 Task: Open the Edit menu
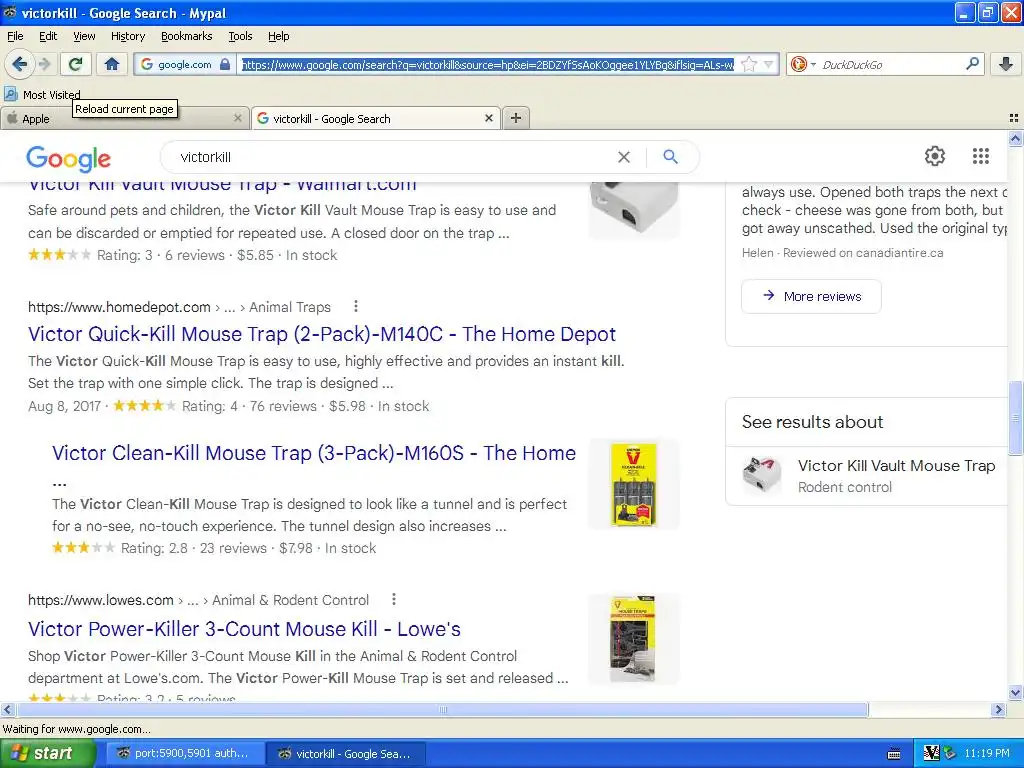tap(48, 36)
